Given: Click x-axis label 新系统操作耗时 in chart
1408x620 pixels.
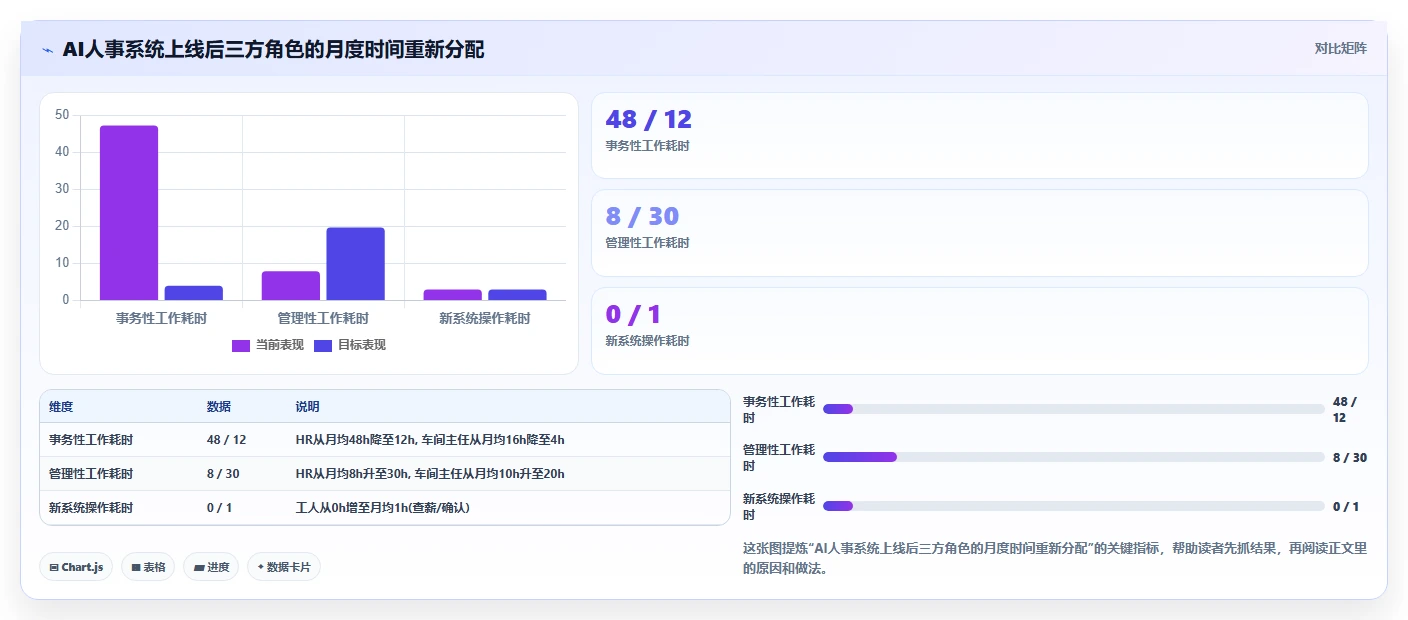Looking at the screenshot, I should [x=485, y=318].
